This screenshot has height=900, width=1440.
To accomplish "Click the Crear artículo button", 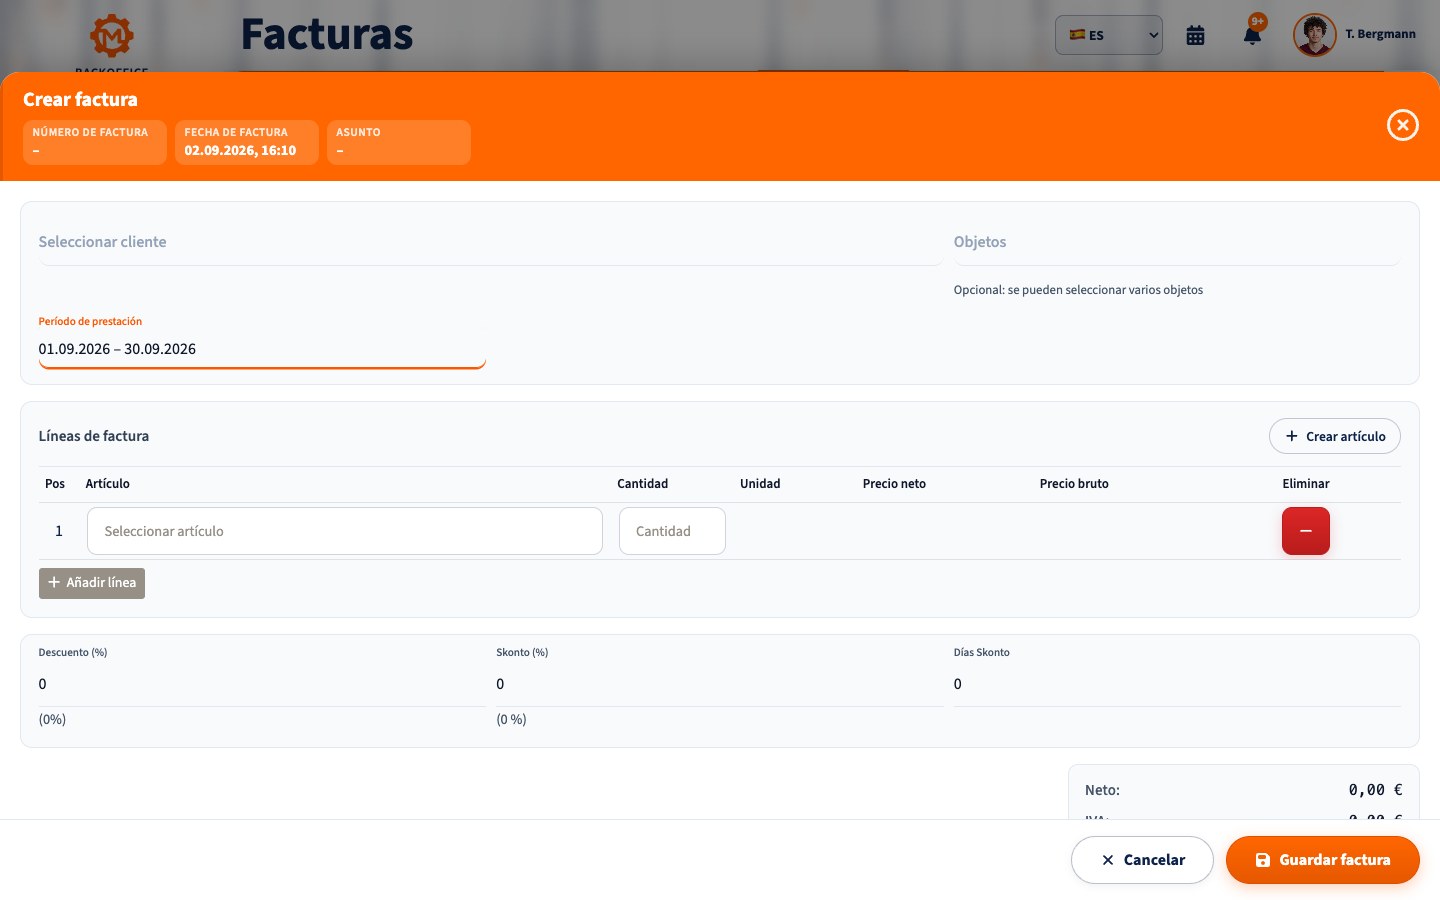I will [1335, 436].
